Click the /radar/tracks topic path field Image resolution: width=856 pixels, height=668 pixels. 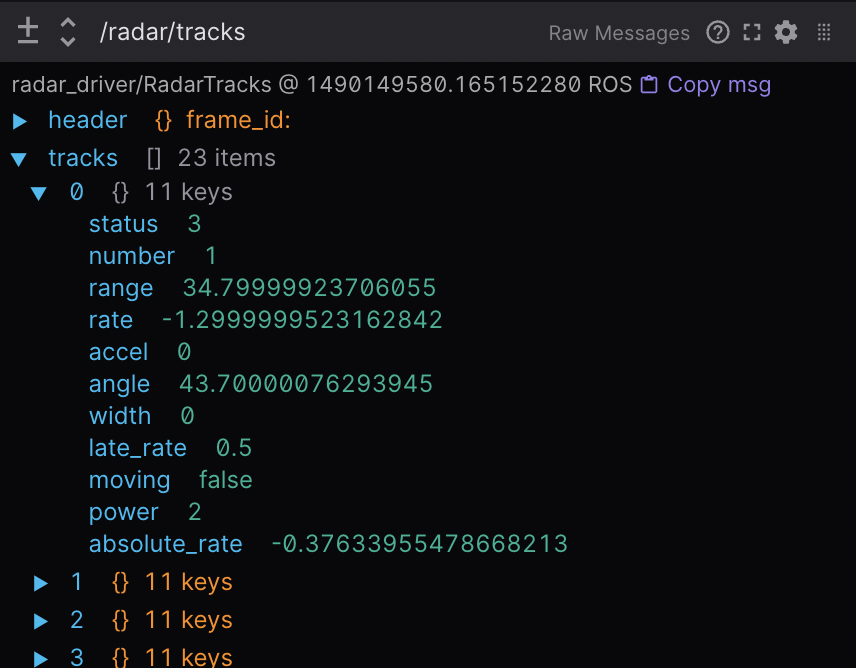point(172,33)
